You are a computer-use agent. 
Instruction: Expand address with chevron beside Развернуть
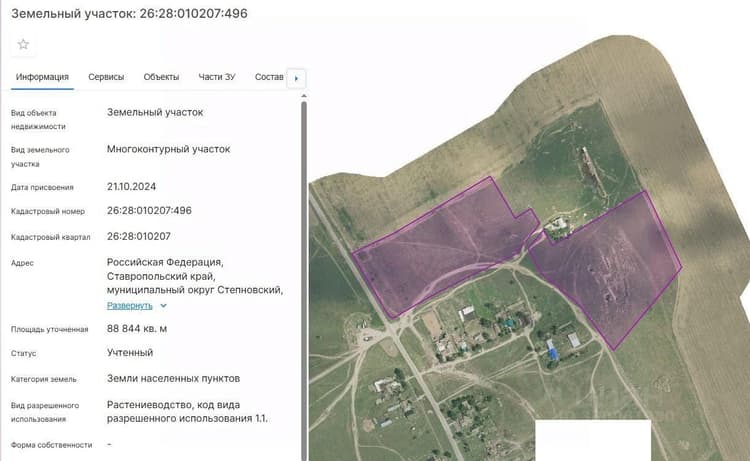tap(164, 306)
